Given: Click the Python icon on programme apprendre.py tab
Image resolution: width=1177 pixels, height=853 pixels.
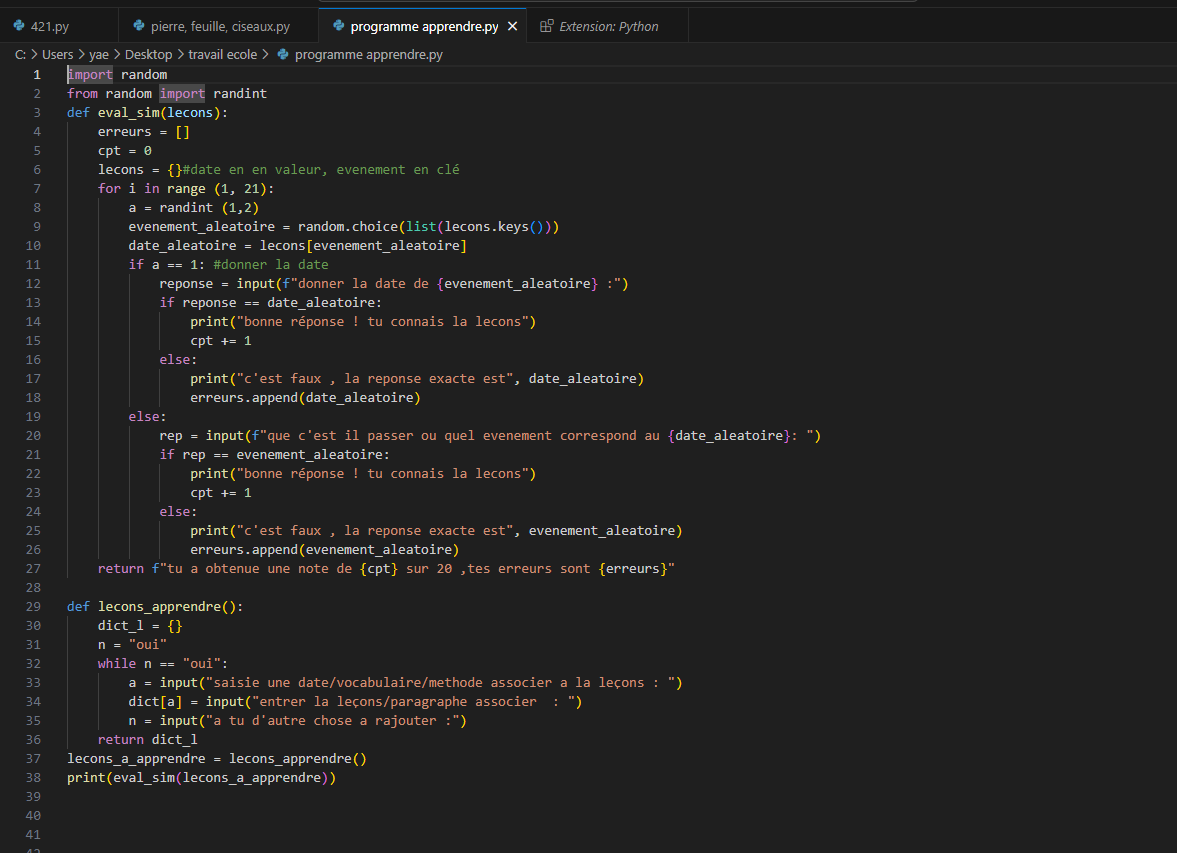Looking at the screenshot, I should point(336,24).
